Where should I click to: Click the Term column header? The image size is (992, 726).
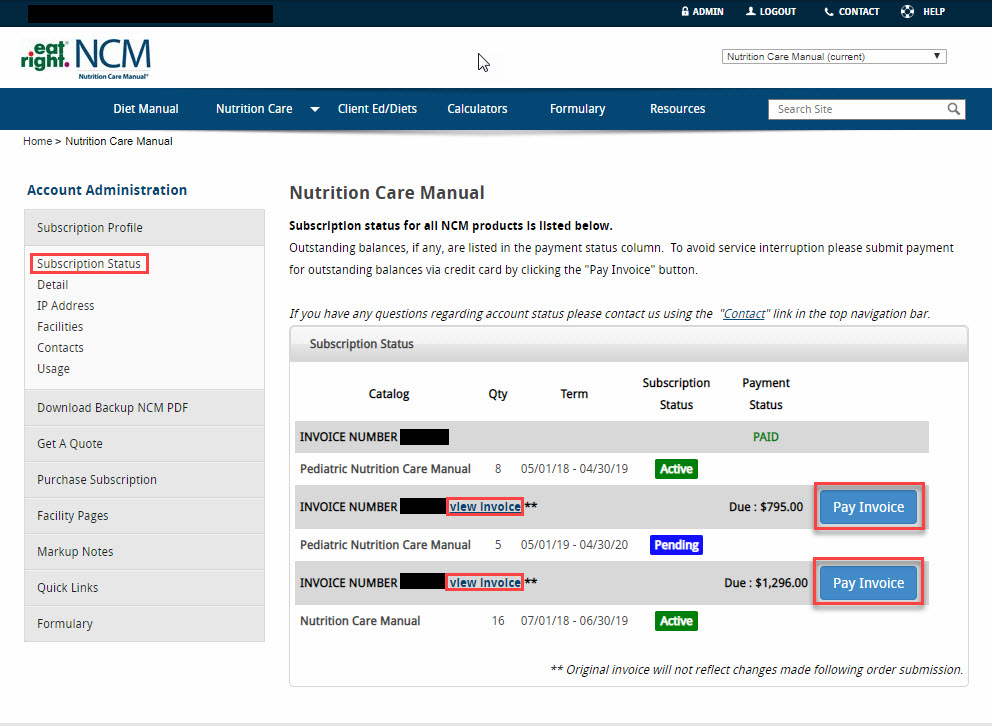pyautogui.click(x=574, y=394)
